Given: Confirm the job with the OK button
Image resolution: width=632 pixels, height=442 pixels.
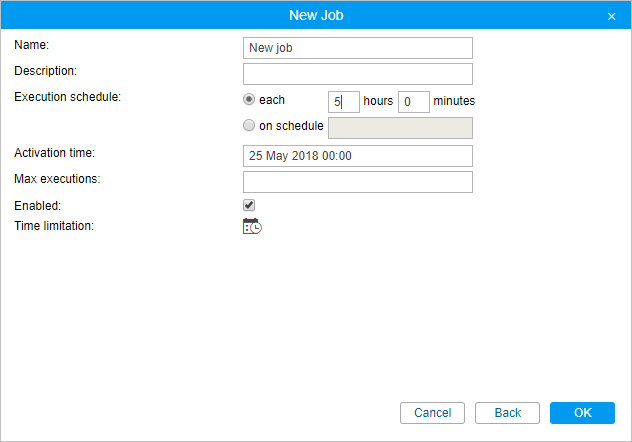Looking at the screenshot, I should click(582, 413).
